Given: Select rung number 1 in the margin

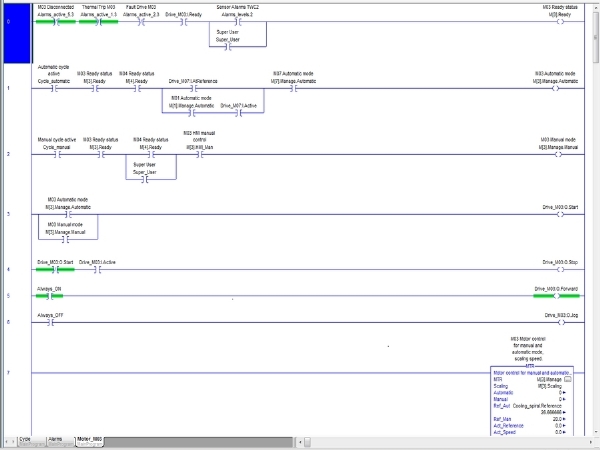Looking at the screenshot, I should pos(8,88).
